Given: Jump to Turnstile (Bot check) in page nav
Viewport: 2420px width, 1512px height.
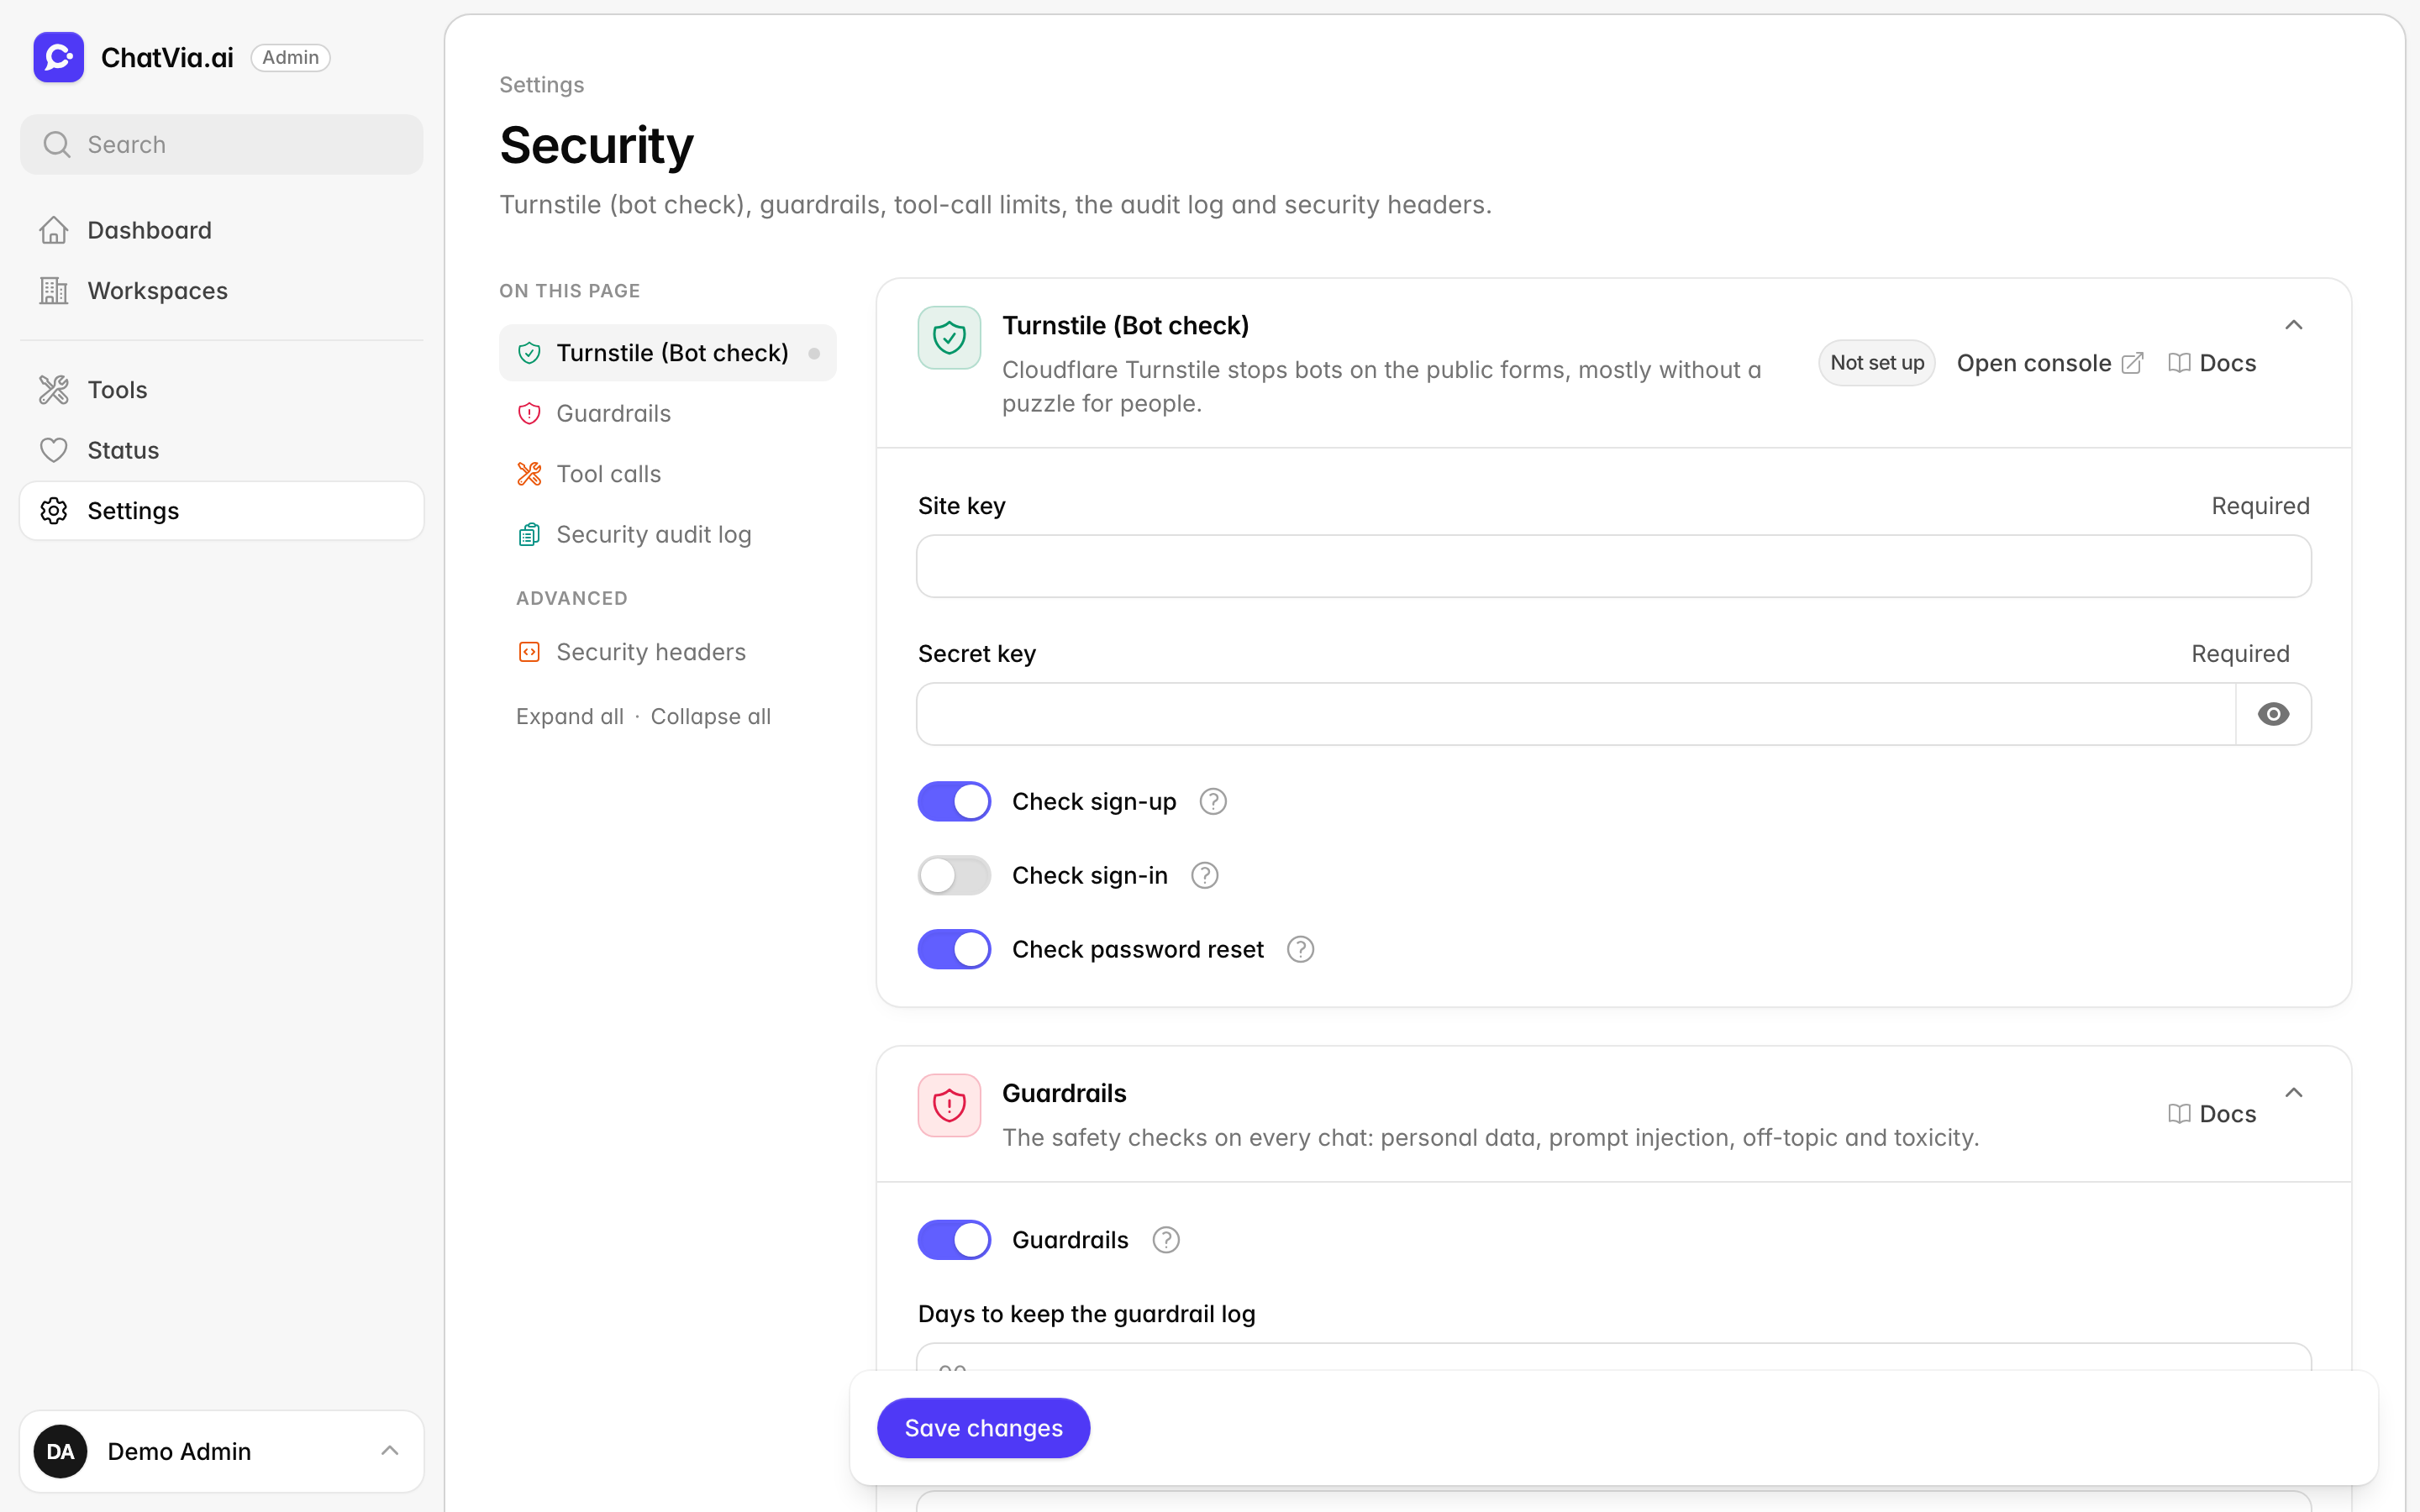Looking at the screenshot, I should (x=668, y=353).
